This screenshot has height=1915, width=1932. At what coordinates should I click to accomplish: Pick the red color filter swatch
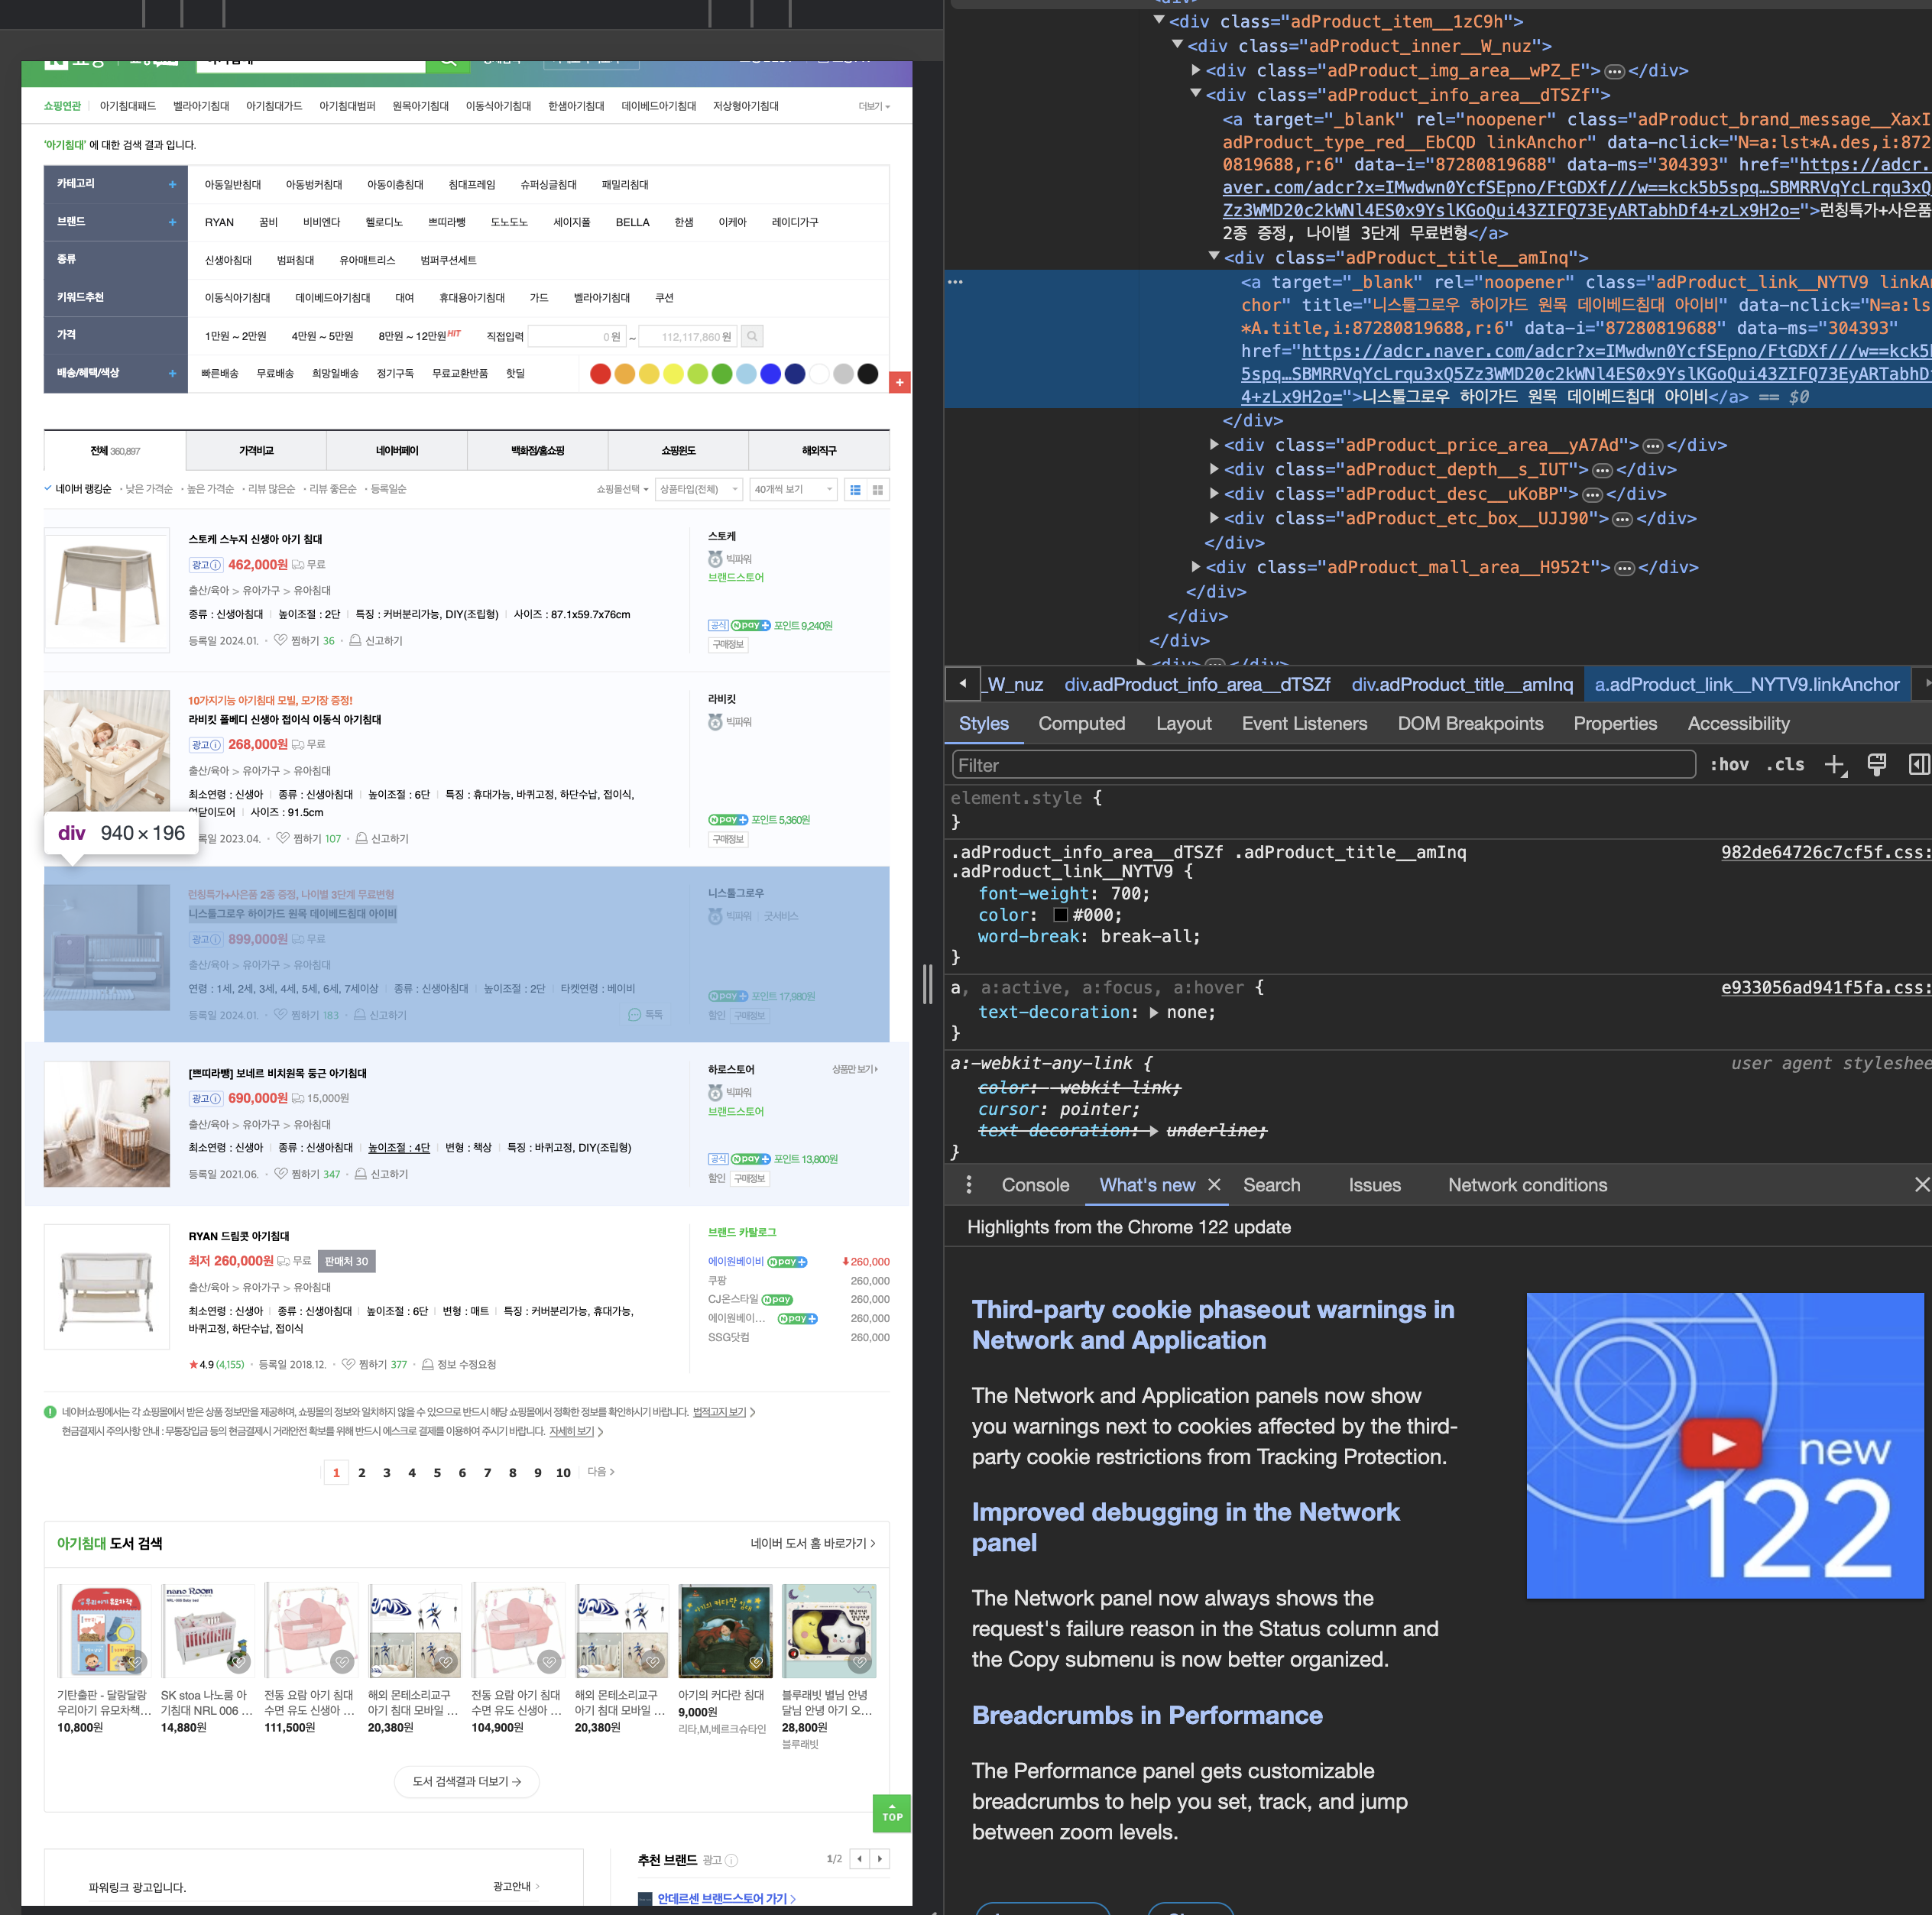click(600, 374)
